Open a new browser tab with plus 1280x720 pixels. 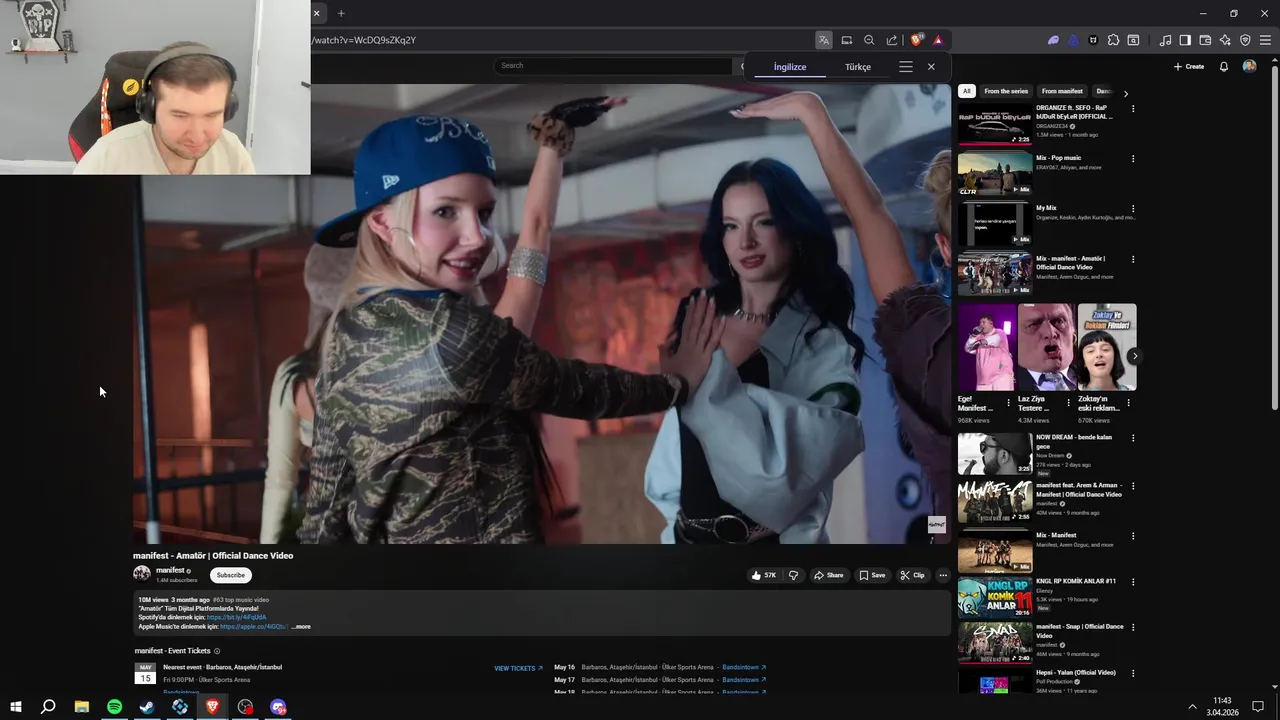[x=341, y=13]
